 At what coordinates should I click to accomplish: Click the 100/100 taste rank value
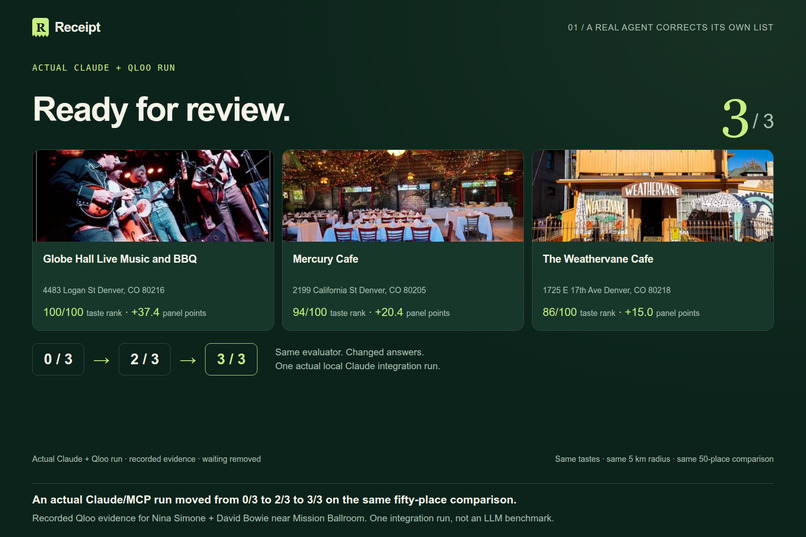pos(63,312)
